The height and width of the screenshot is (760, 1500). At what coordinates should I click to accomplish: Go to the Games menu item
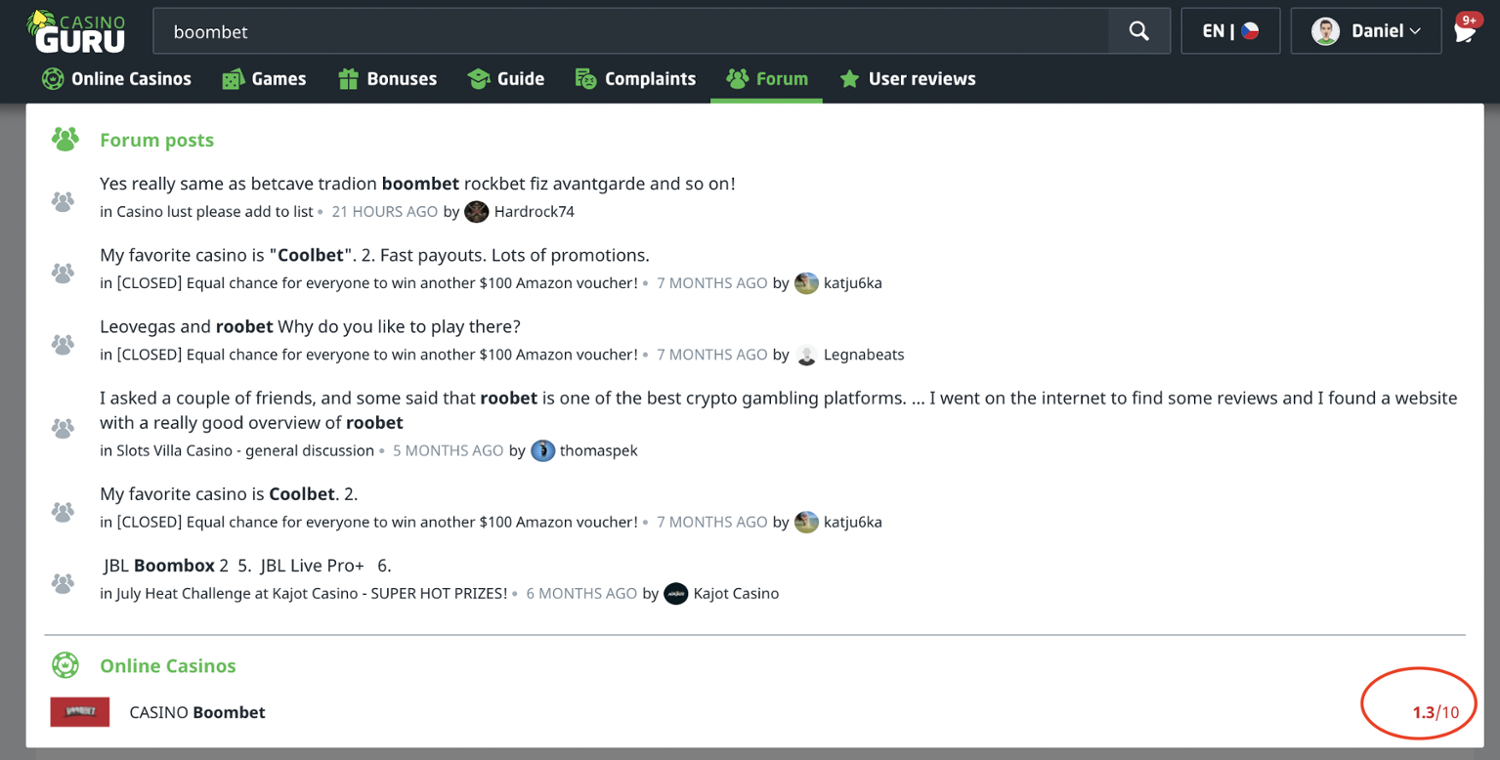(x=264, y=79)
